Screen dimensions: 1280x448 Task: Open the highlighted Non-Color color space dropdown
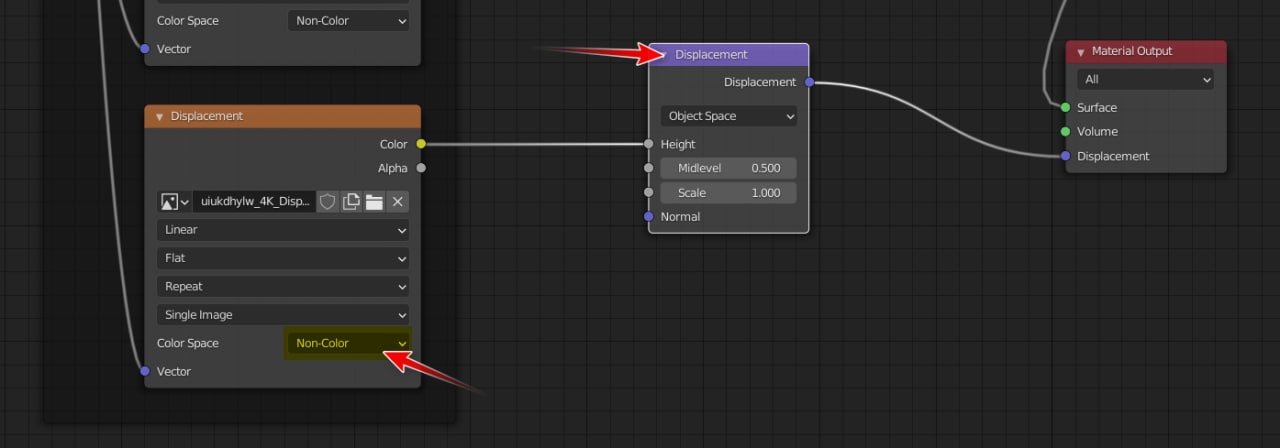coord(348,343)
